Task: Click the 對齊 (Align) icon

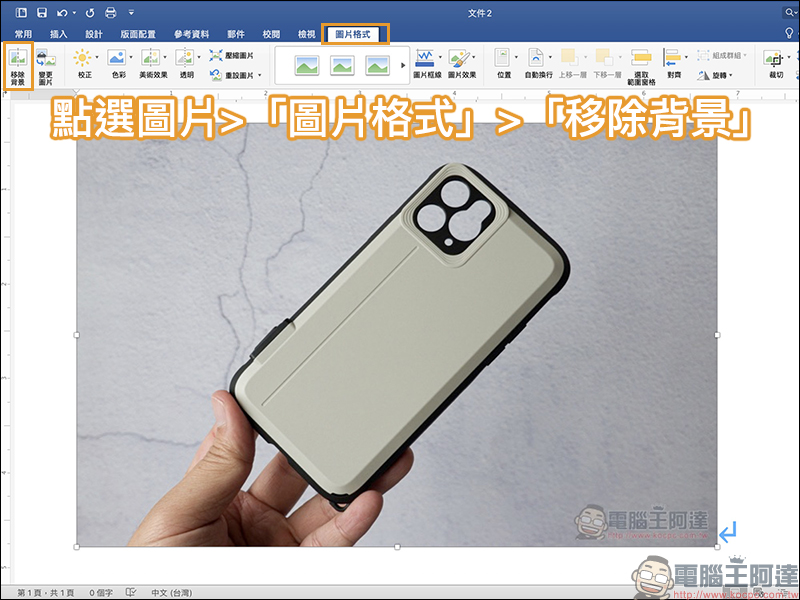Action: pos(672,58)
